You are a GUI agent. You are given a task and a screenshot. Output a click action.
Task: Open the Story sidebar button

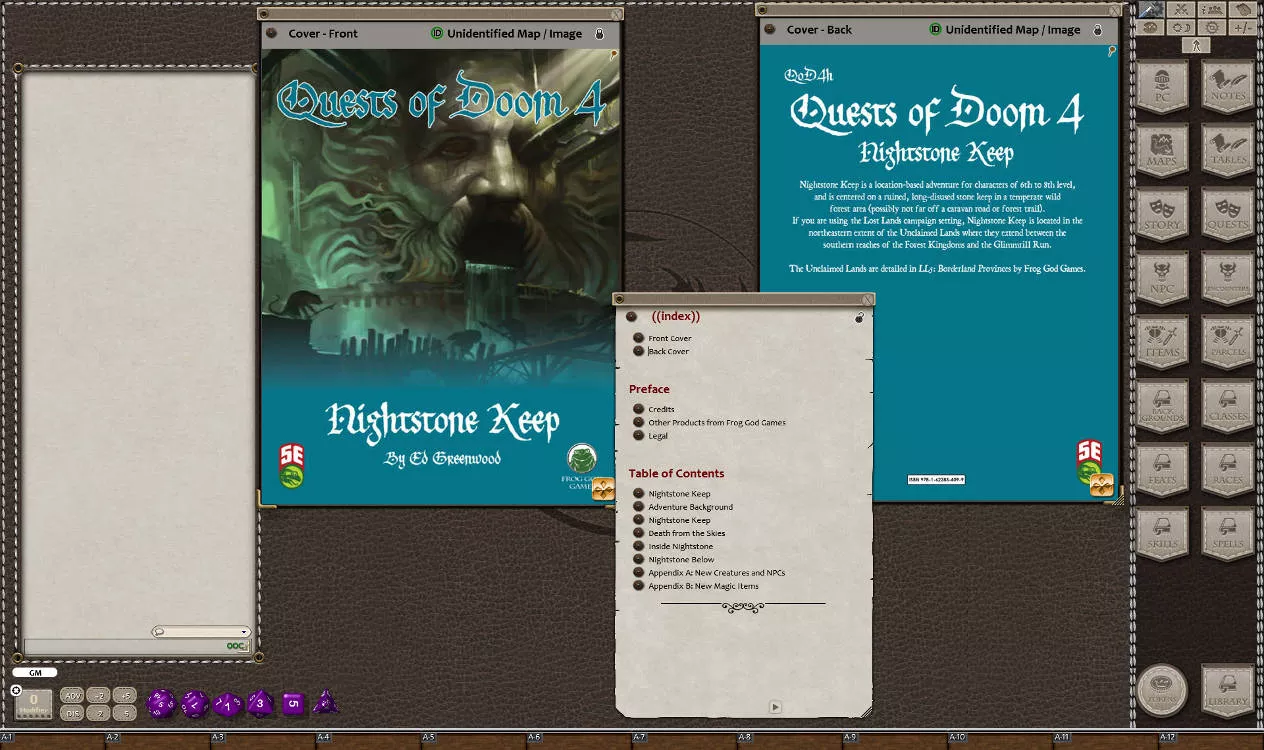pos(1162,214)
